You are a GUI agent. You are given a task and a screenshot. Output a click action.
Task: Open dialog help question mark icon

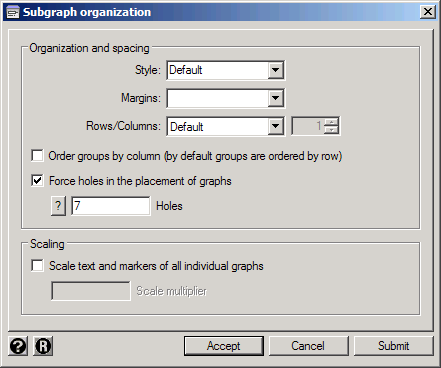18,346
